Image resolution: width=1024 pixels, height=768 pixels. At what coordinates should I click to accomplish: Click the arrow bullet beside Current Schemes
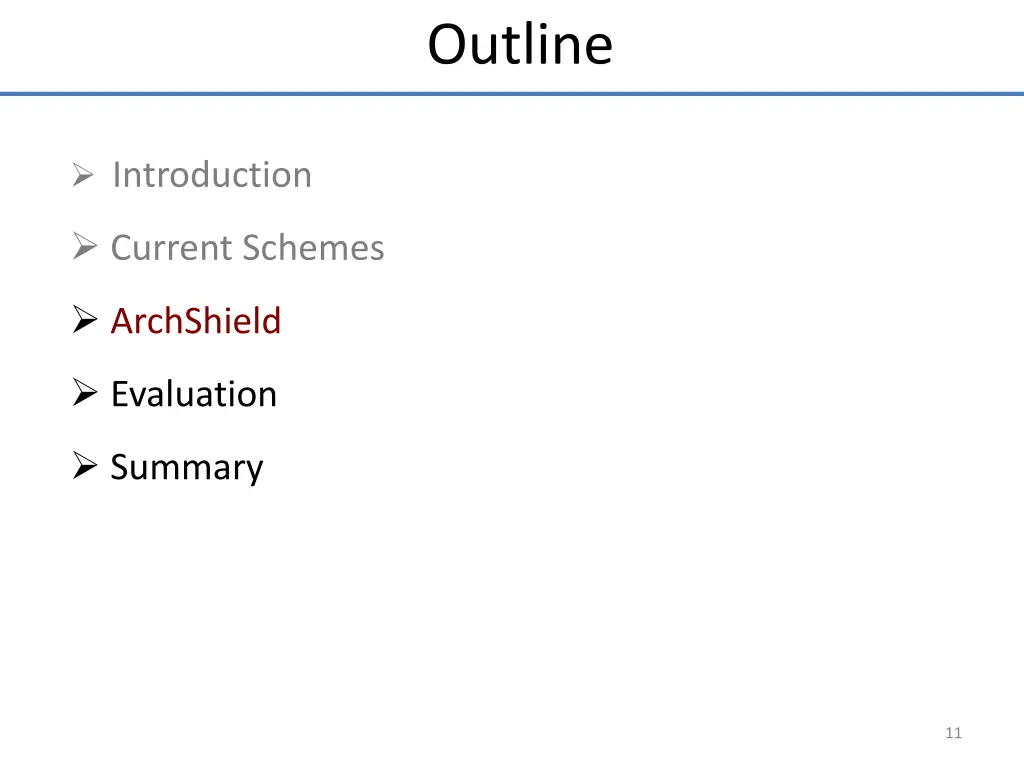tap(85, 247)
